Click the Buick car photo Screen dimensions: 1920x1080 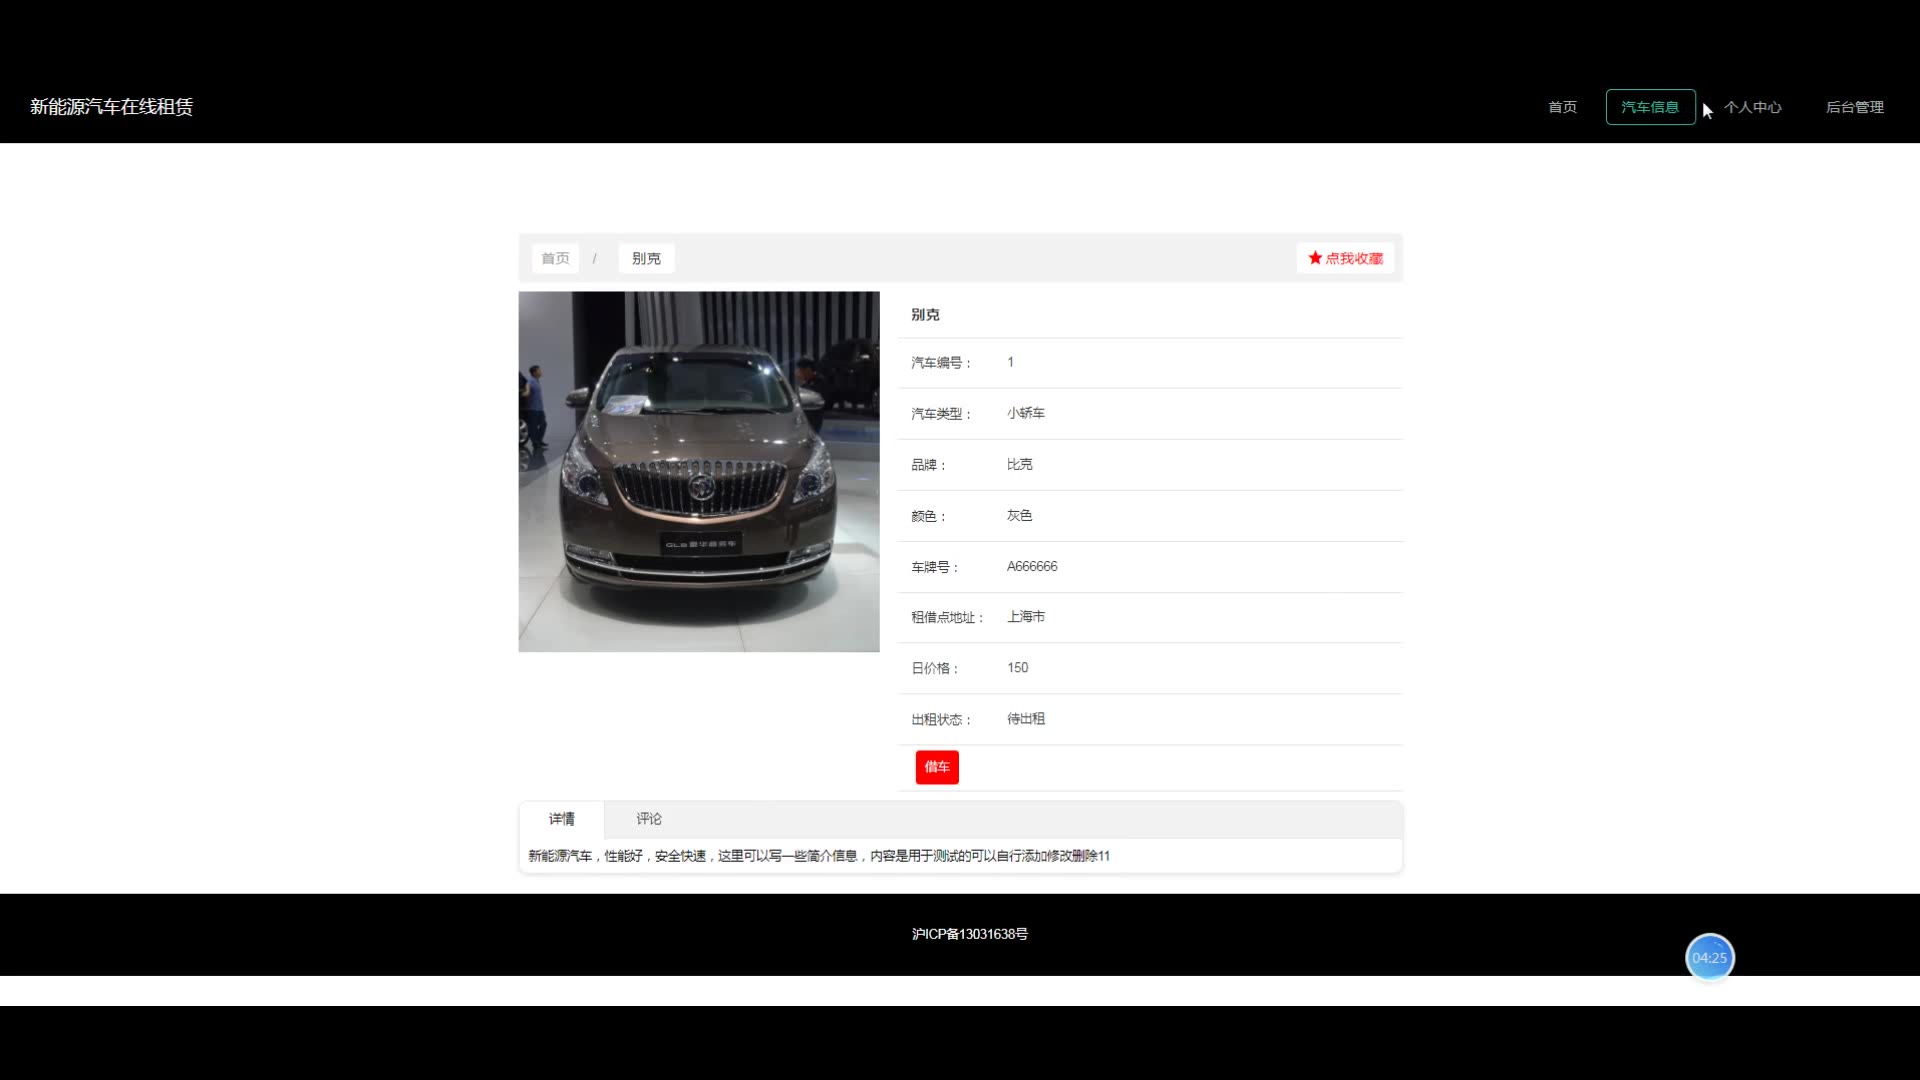pyautogui.click(x=698, y=472)
